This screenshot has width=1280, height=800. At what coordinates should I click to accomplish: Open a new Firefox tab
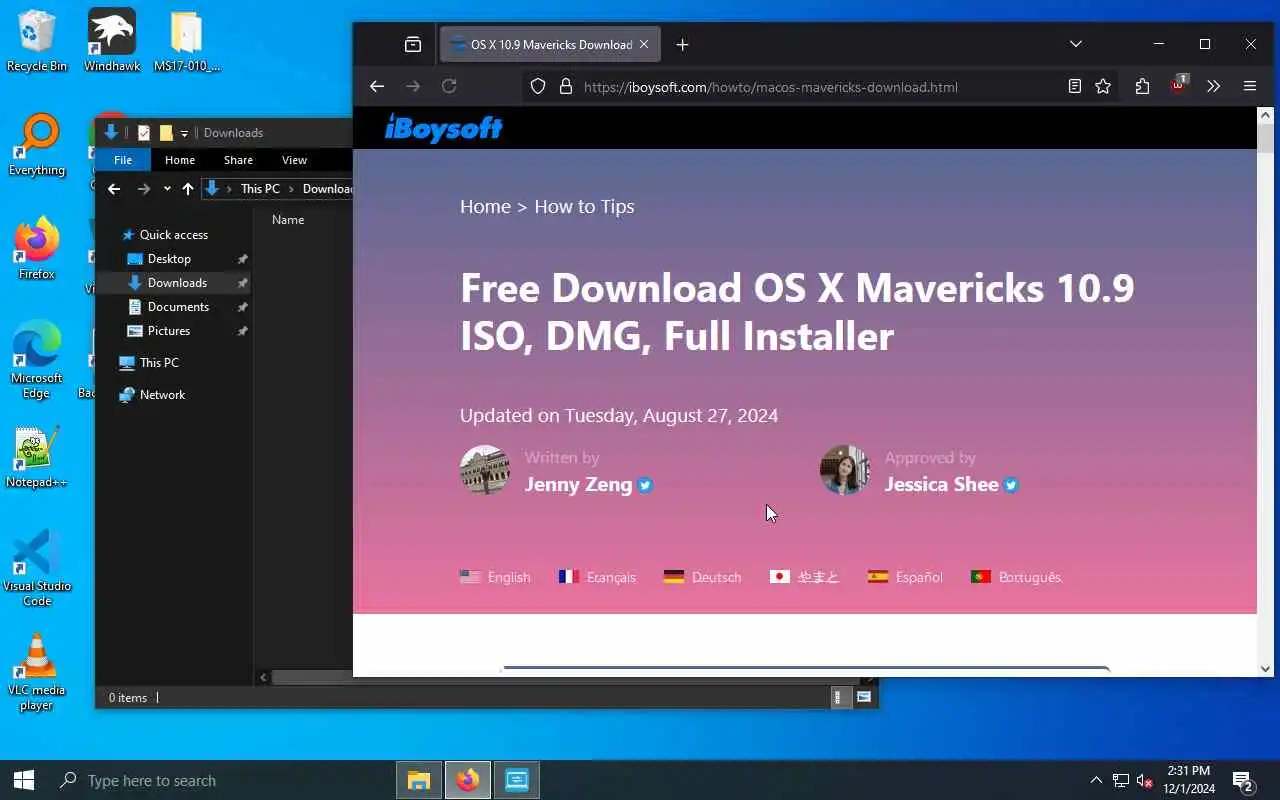(x=682, y=44)
